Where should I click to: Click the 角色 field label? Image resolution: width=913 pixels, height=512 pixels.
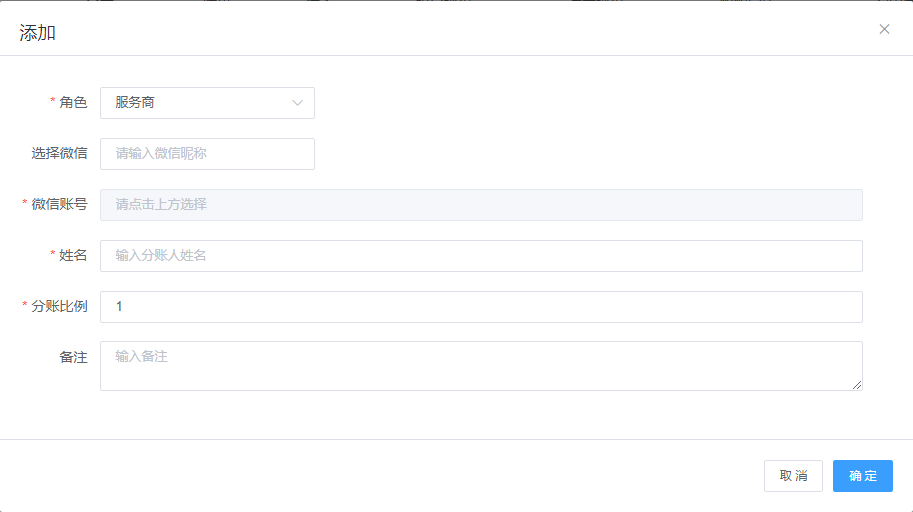click(x=73, y=103)
